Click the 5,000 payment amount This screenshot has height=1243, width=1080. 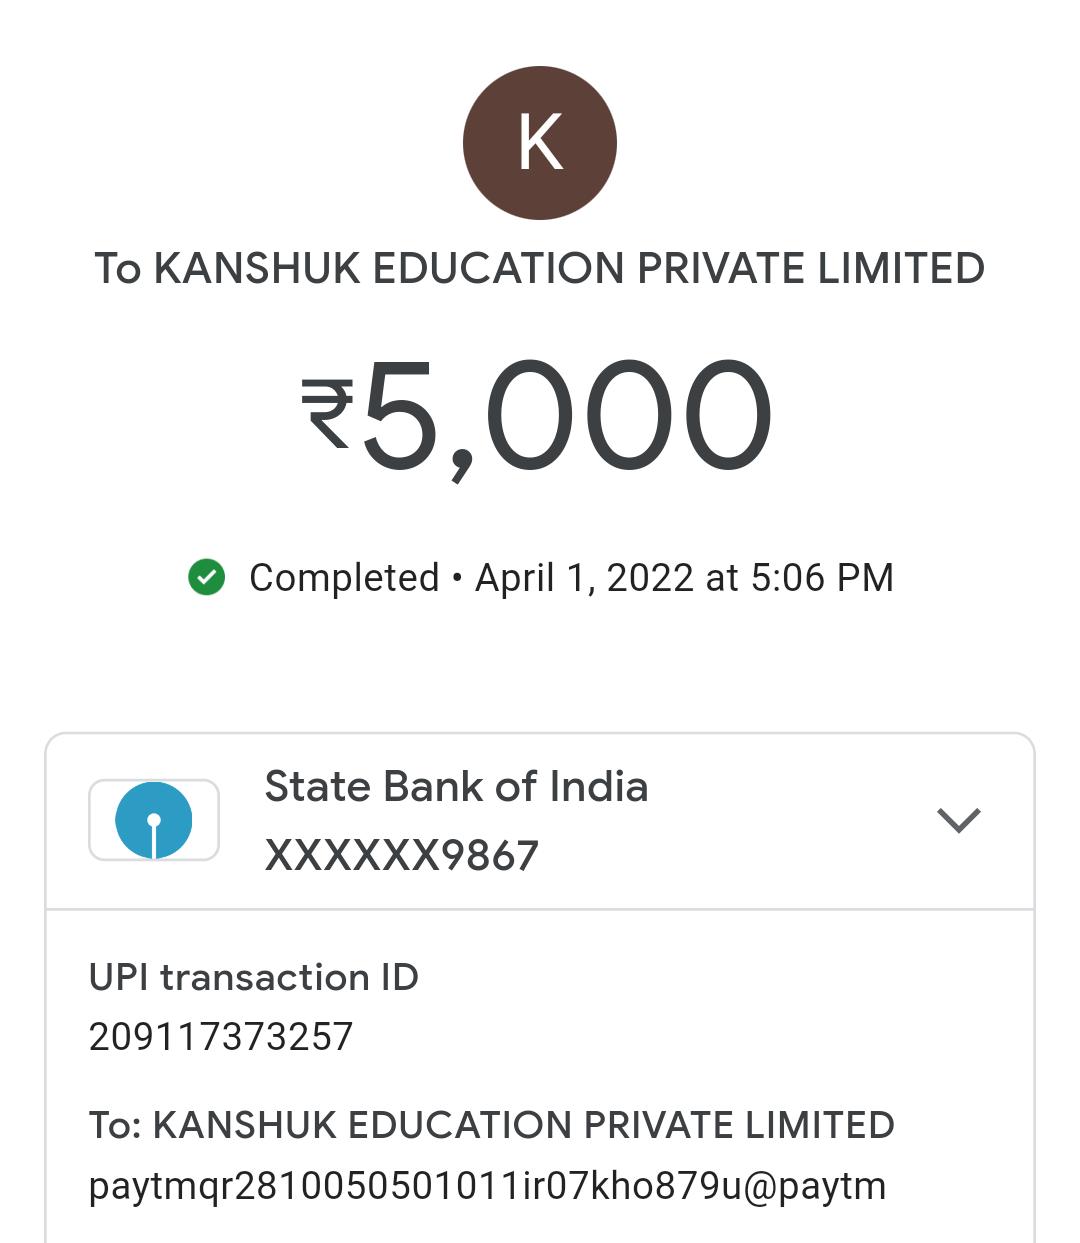coord(567,415)
